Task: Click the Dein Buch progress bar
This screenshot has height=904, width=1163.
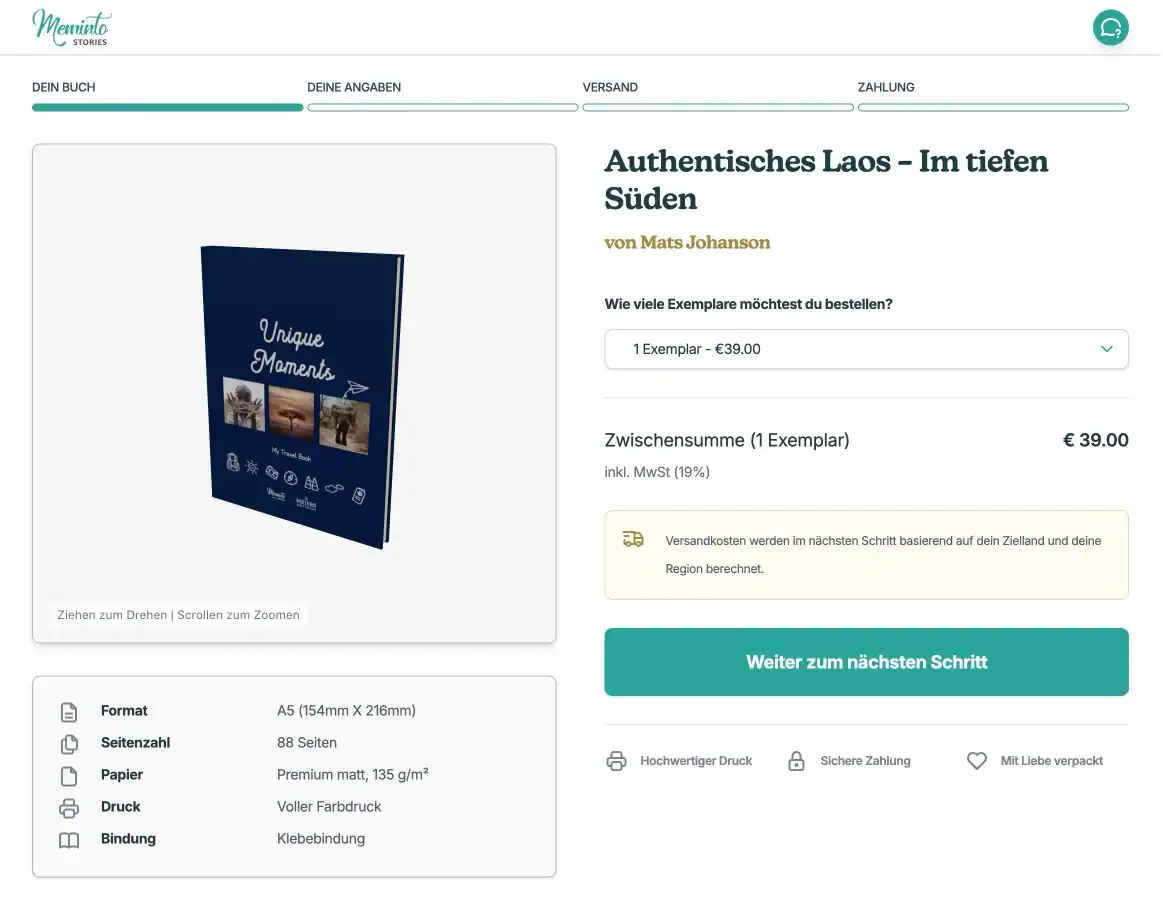Action: click(x=168, y=108)
